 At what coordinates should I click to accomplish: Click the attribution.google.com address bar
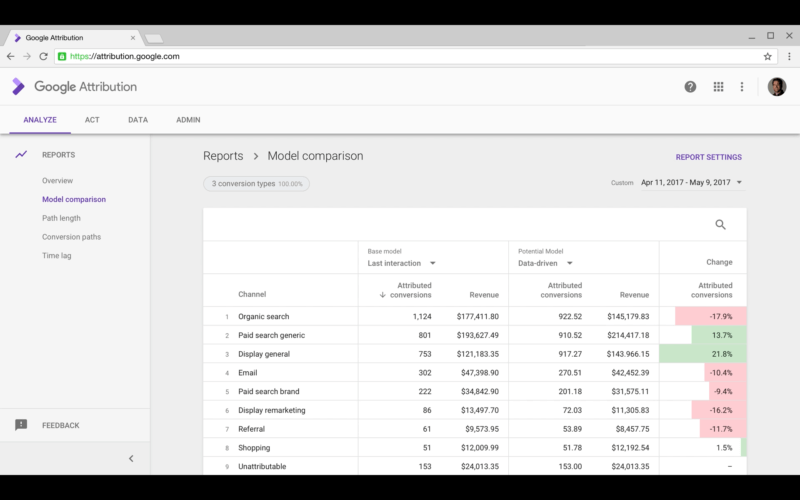[416, 57]
